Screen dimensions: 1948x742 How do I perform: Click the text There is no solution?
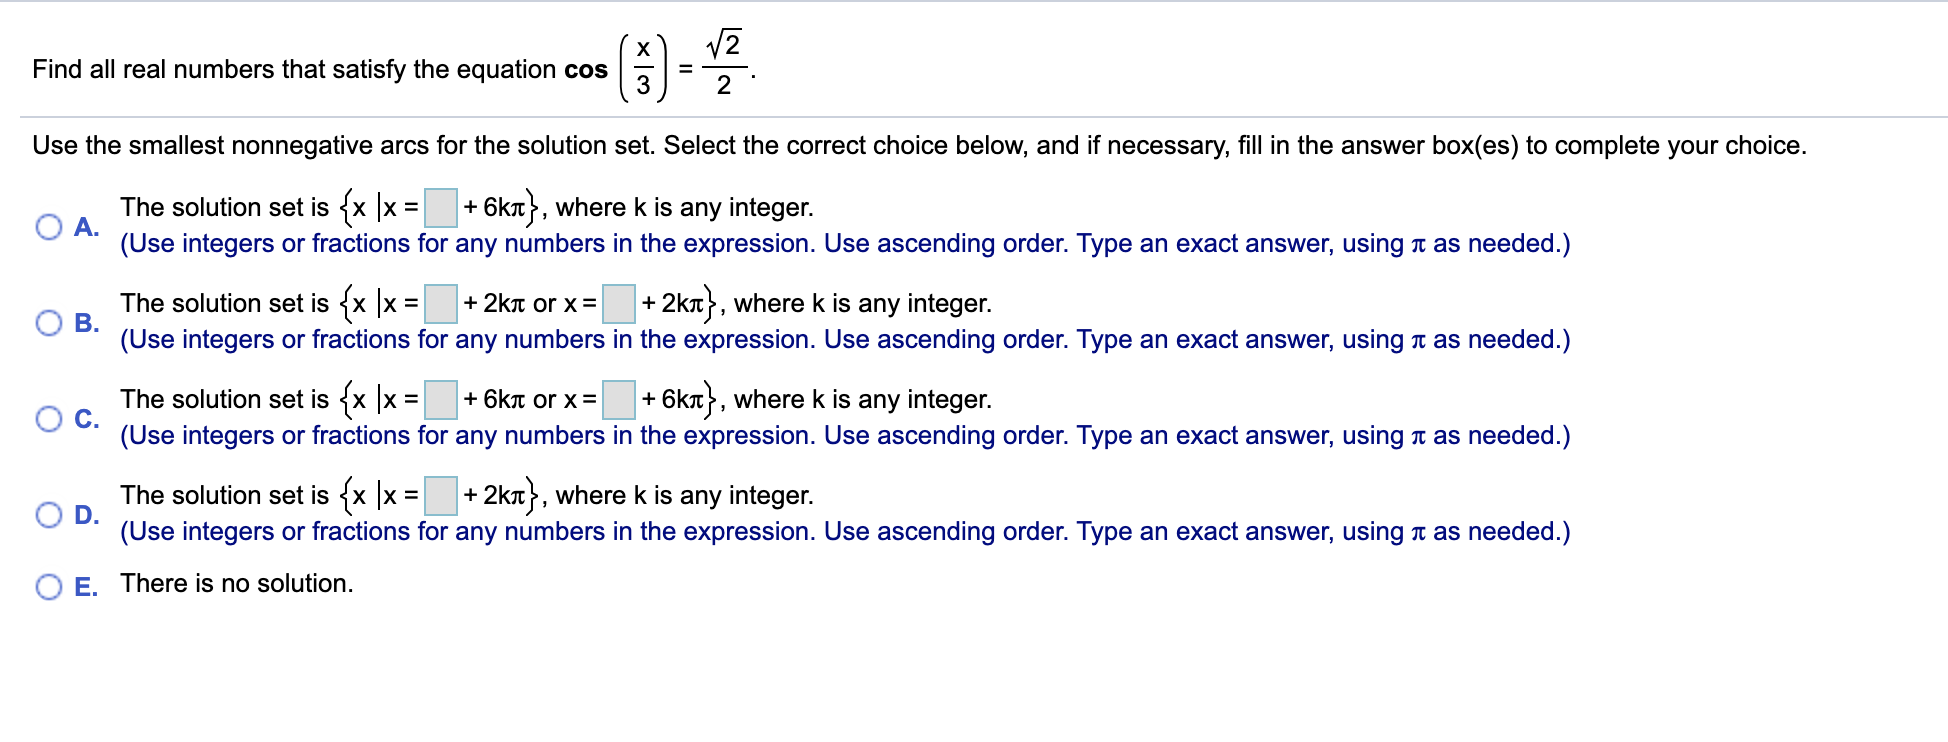(x=236, y=583)
